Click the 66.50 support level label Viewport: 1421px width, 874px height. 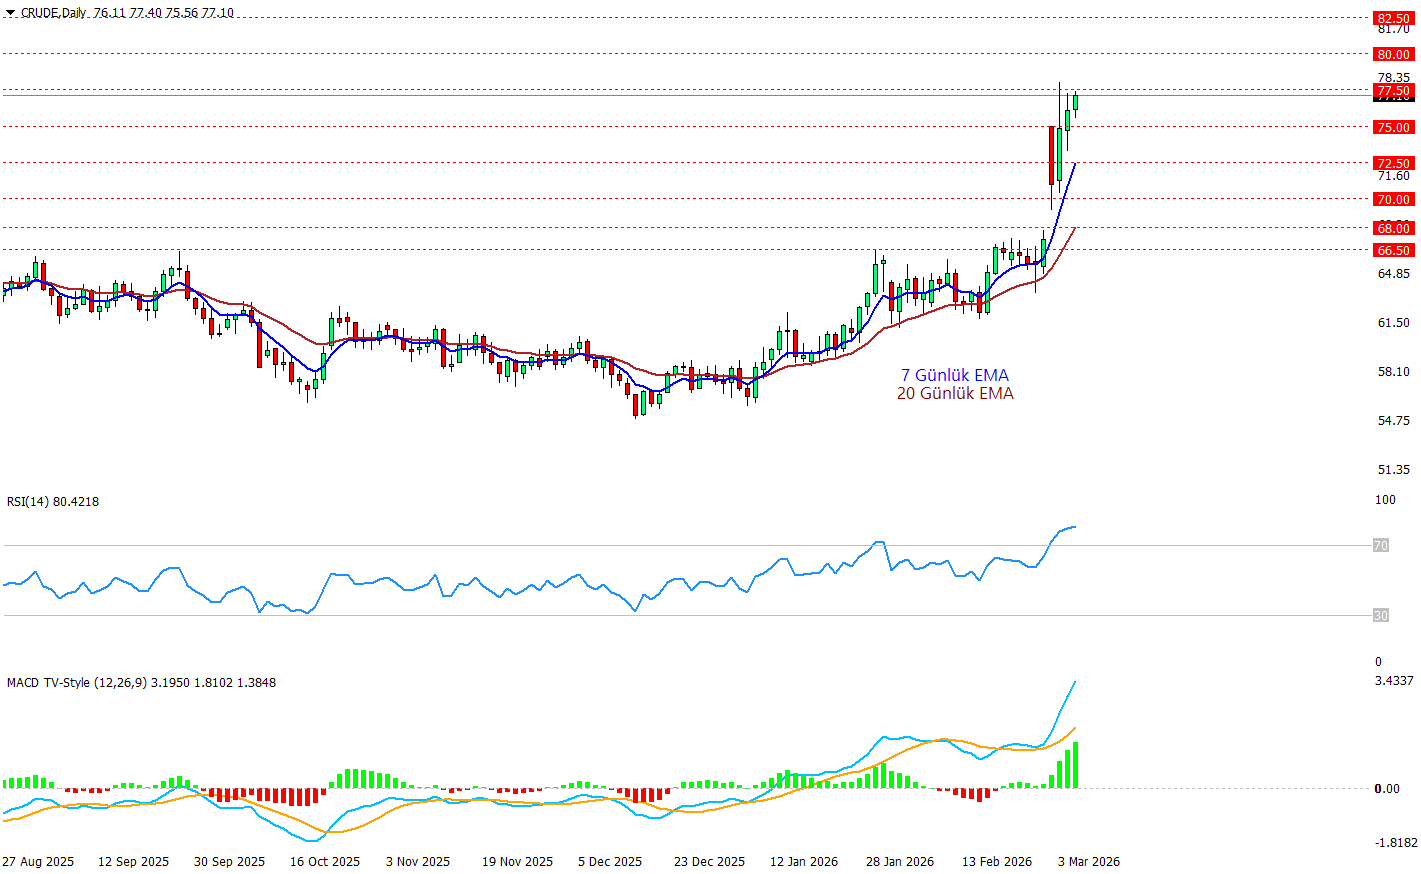coord(1392,250)
